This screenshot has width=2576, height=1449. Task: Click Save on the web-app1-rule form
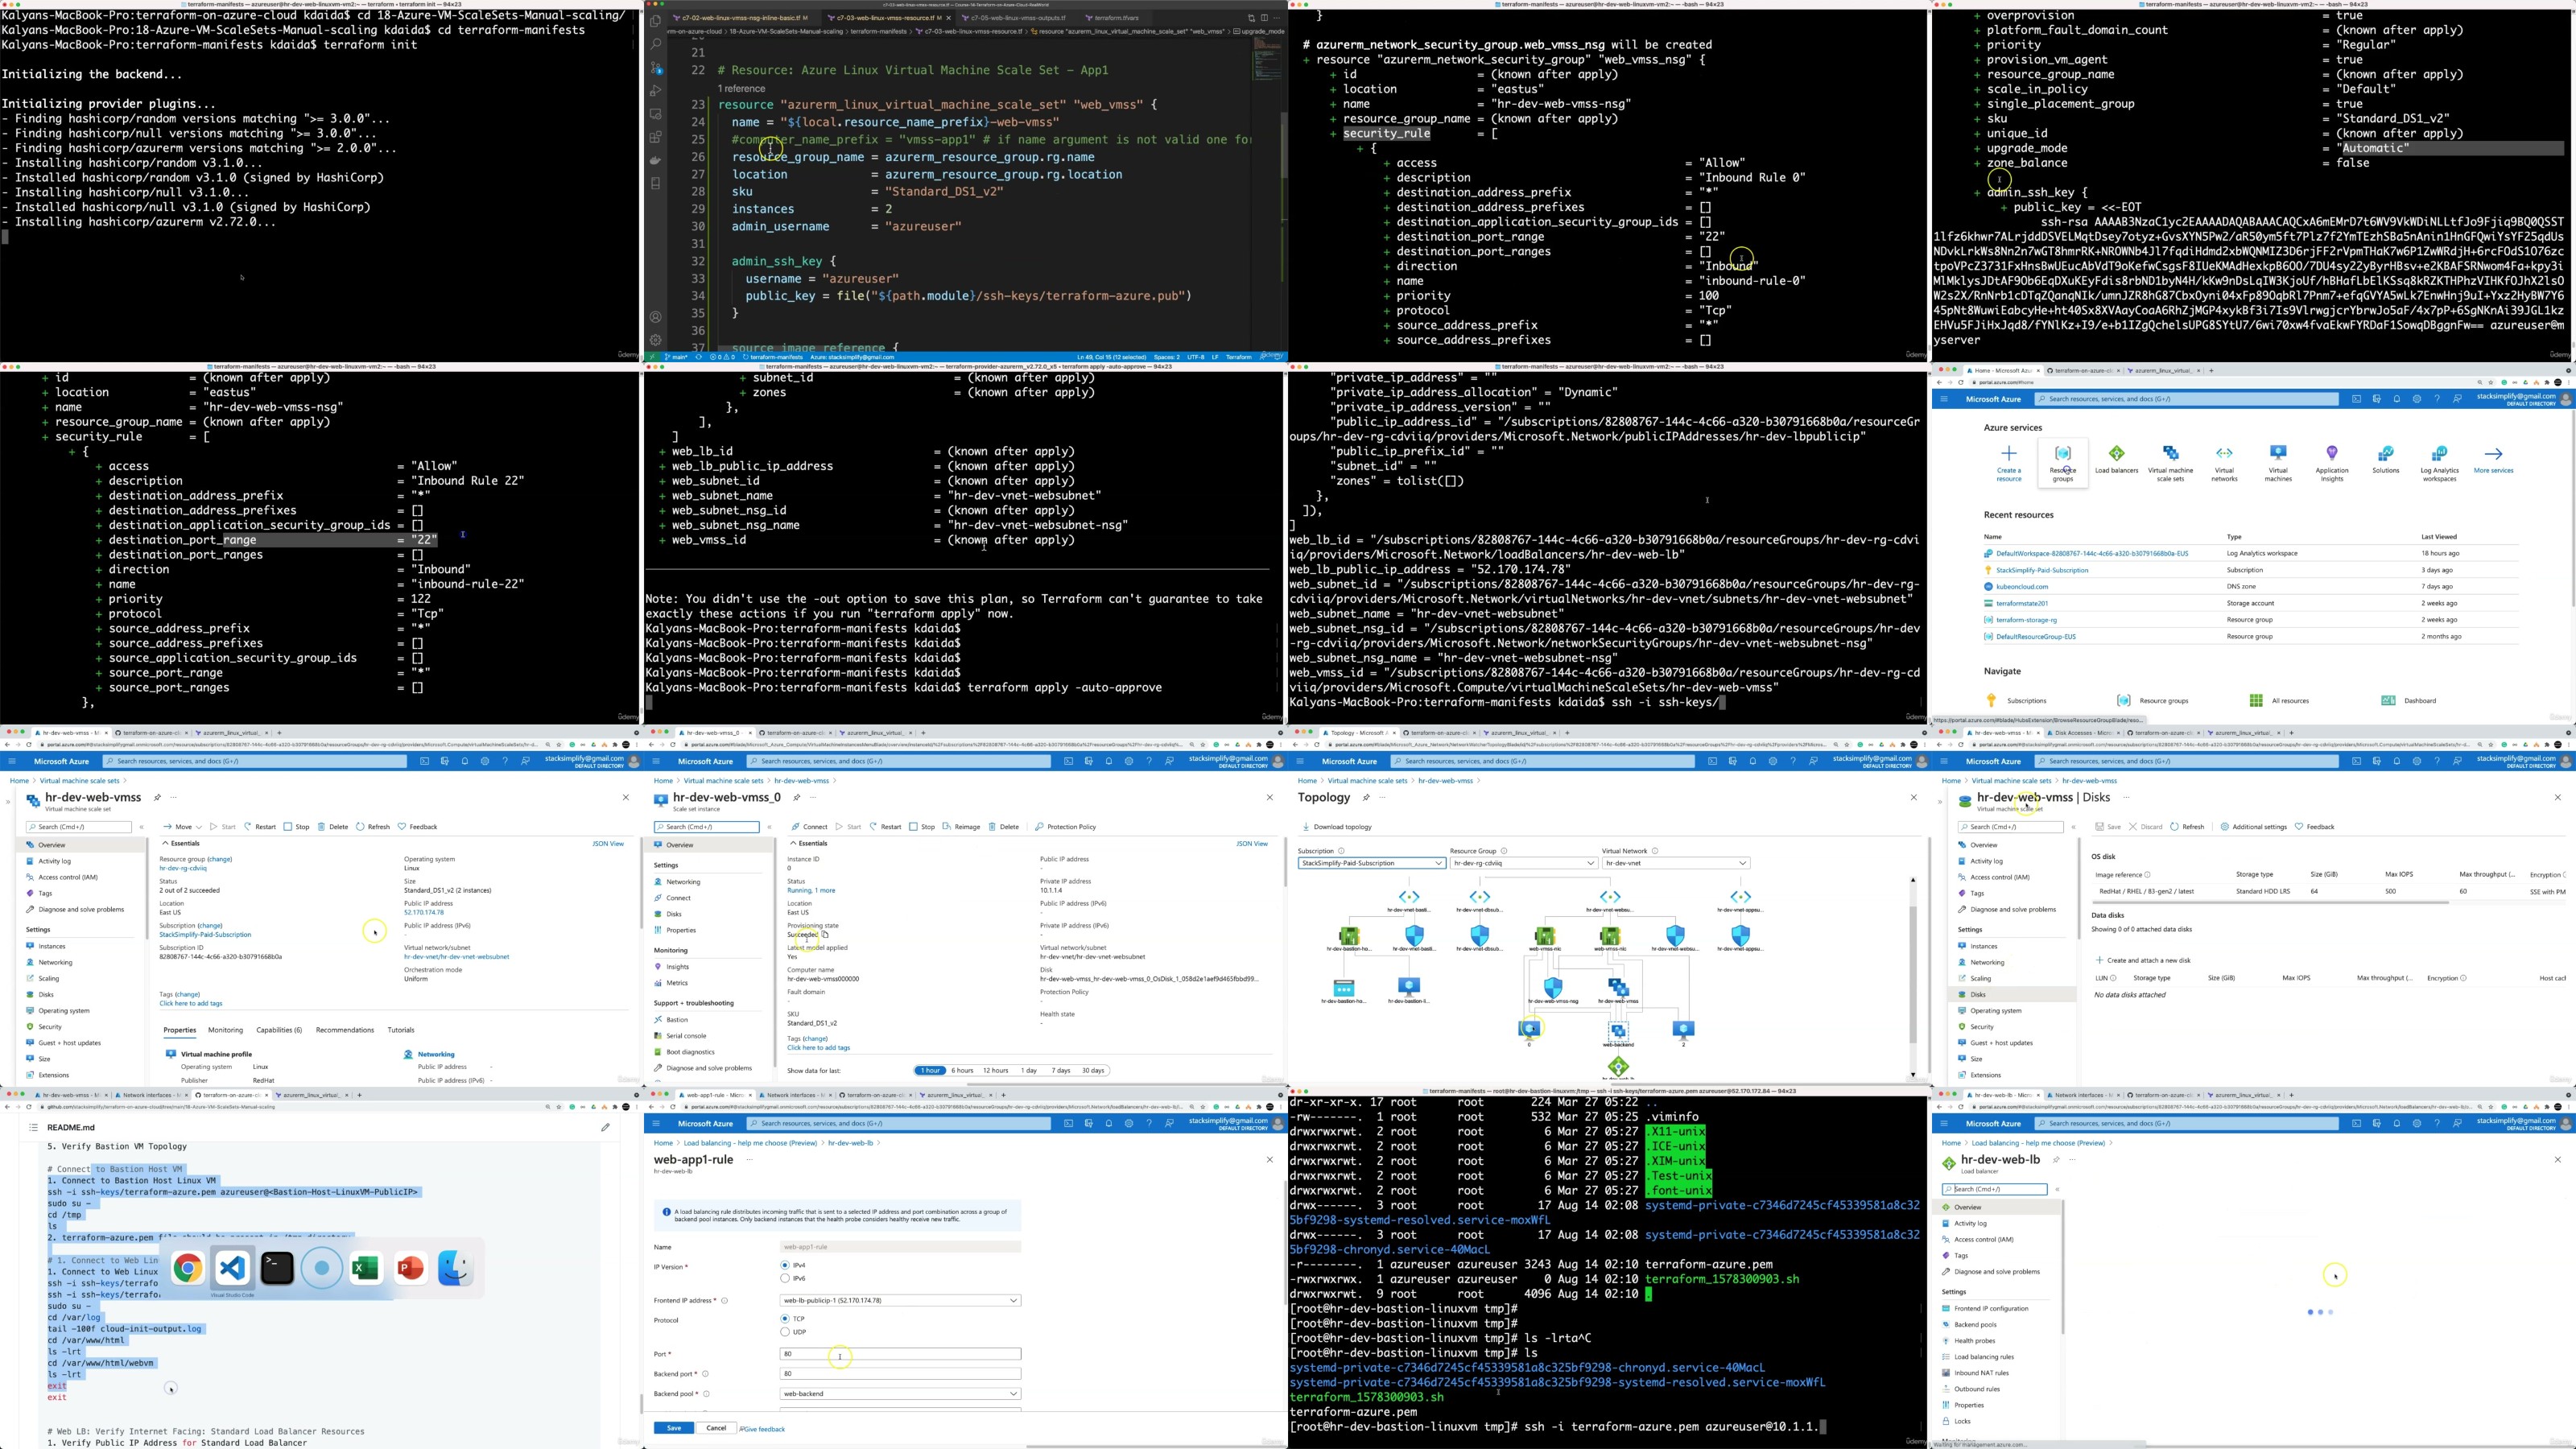(673, 1428)
